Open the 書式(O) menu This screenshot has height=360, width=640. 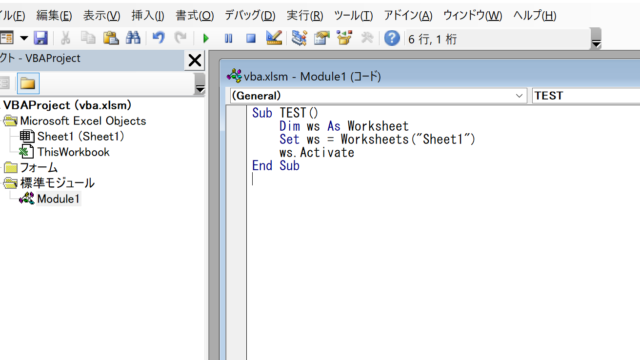[194, 16]
